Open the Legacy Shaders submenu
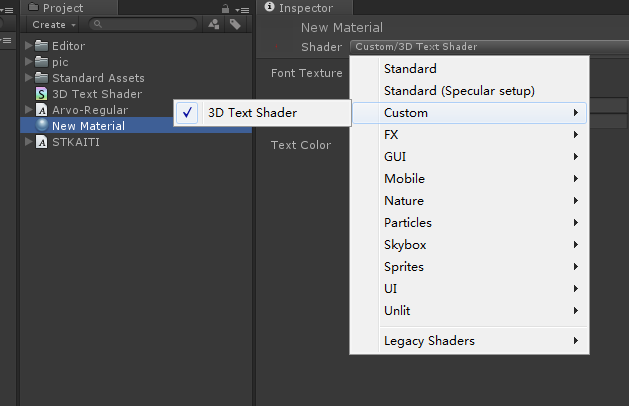 coord(469,341)
